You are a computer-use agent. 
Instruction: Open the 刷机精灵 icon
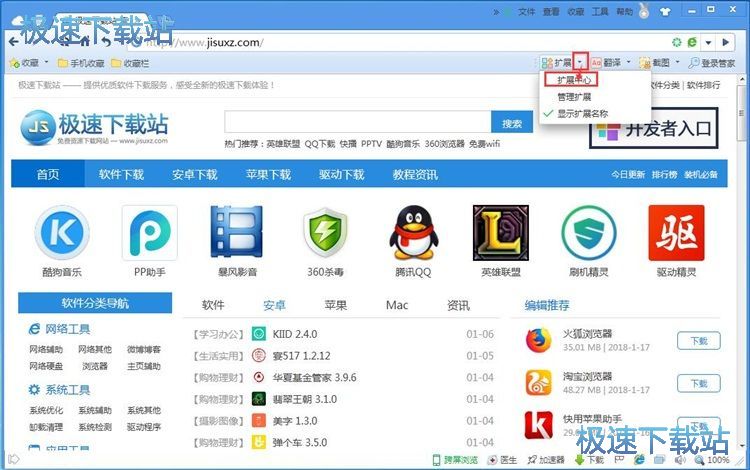[589, 233]
